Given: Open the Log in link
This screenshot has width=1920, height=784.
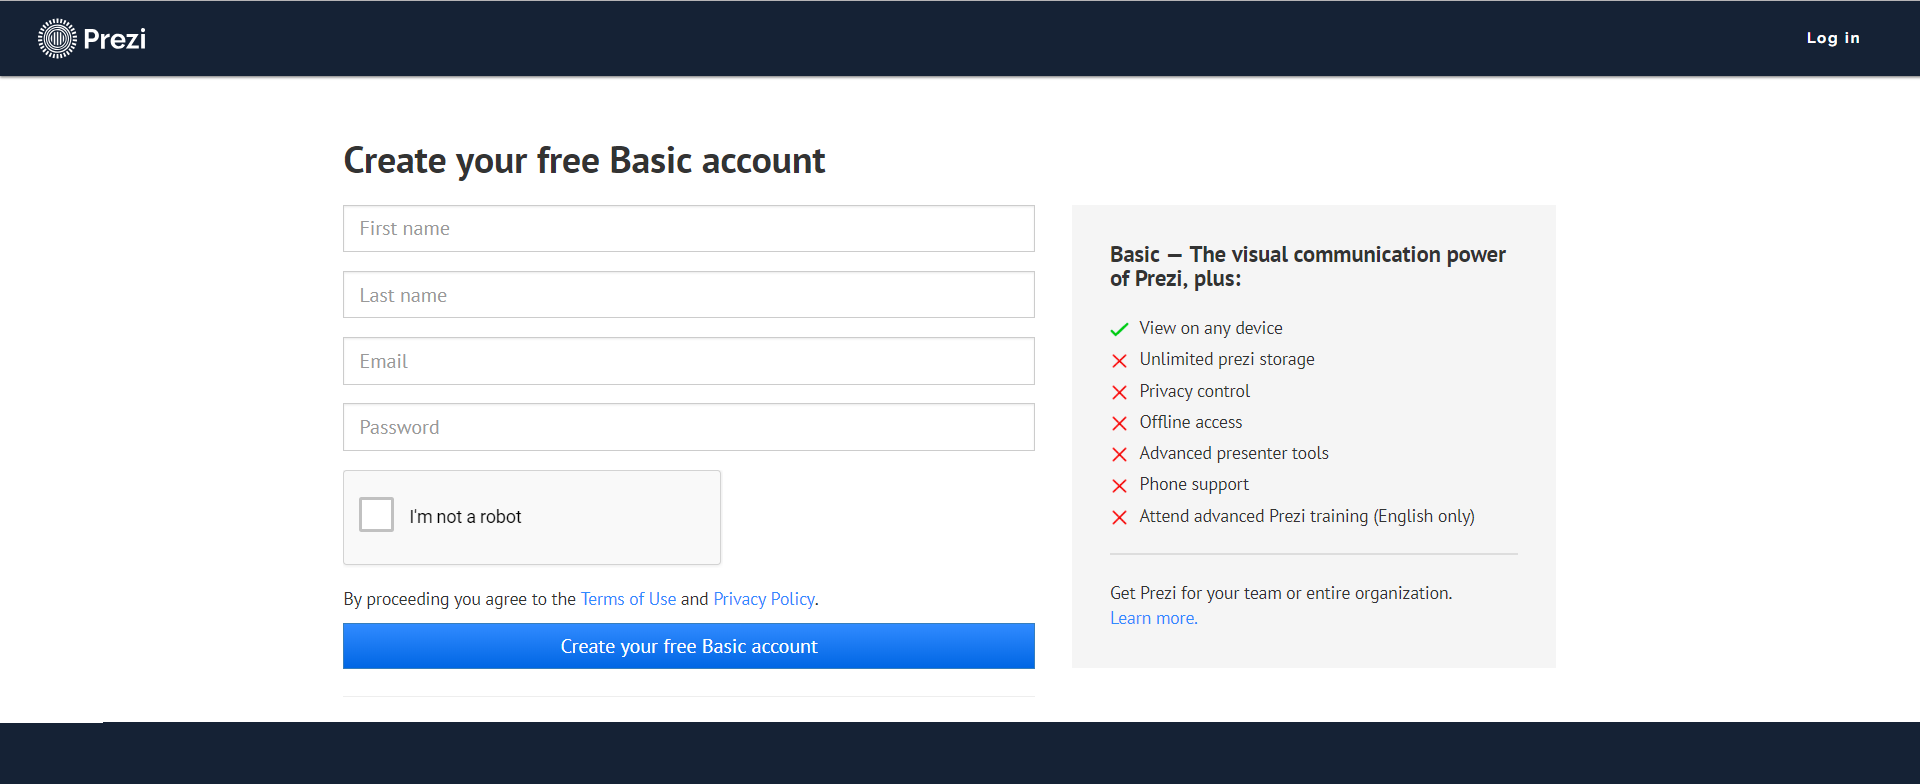Looking at the screenshot, I should tap(1833, 38).
